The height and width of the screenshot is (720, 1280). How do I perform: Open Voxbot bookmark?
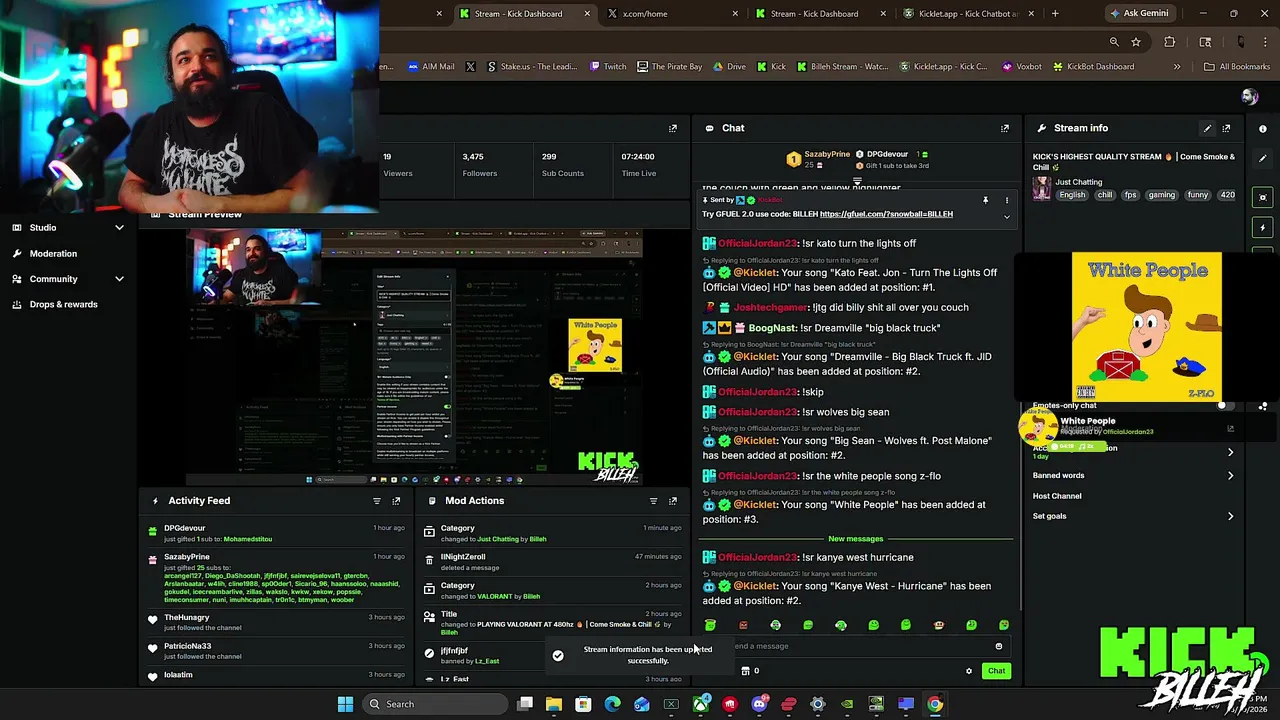point(1021,67)
